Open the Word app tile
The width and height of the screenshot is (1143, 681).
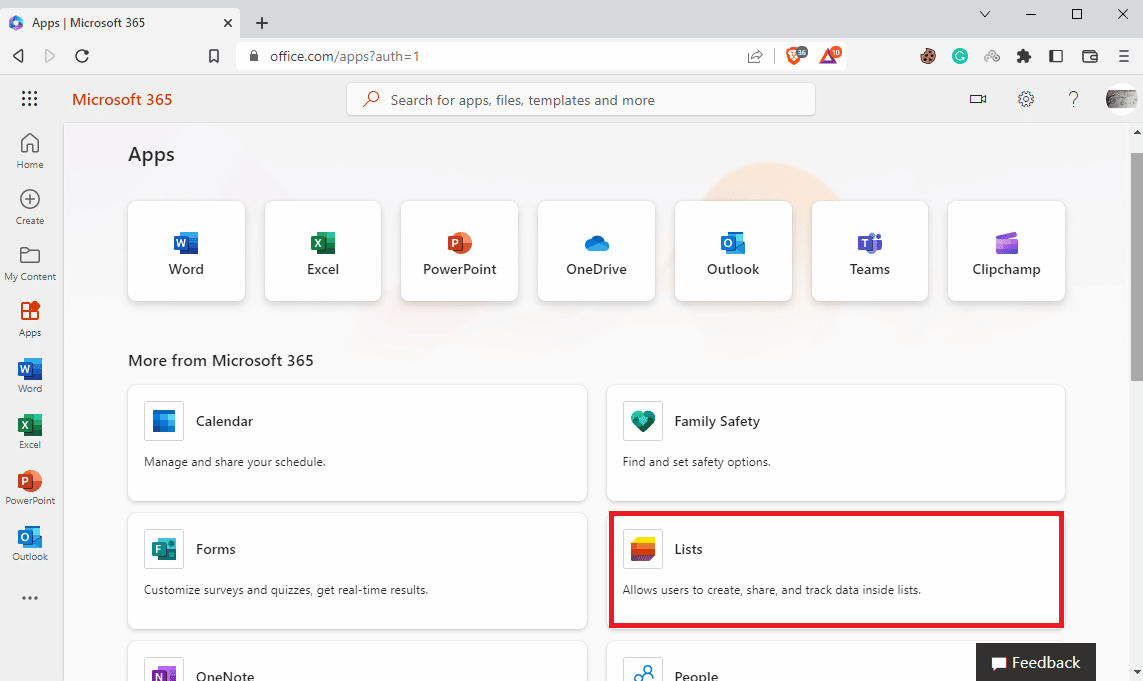point(186,251)
